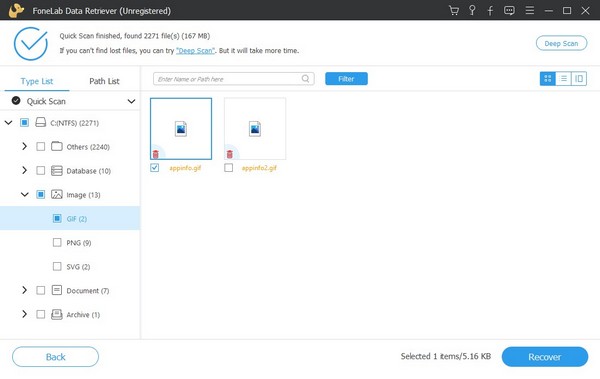Open the hamburger menu icon
The width and height of the screenshot is (600, 379).
tap(530, 10)
